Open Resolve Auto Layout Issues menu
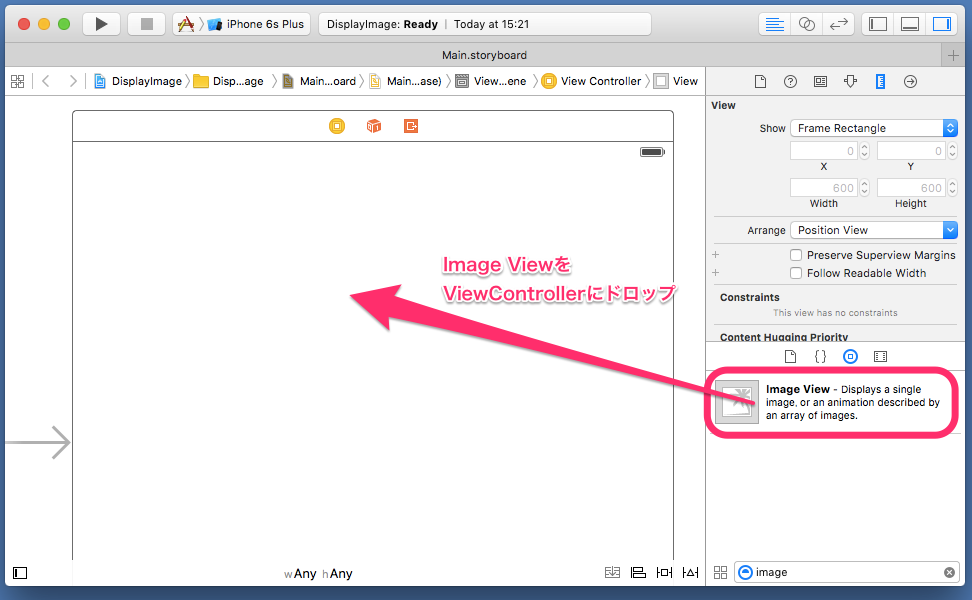972x600 pixels. [690, 572]
